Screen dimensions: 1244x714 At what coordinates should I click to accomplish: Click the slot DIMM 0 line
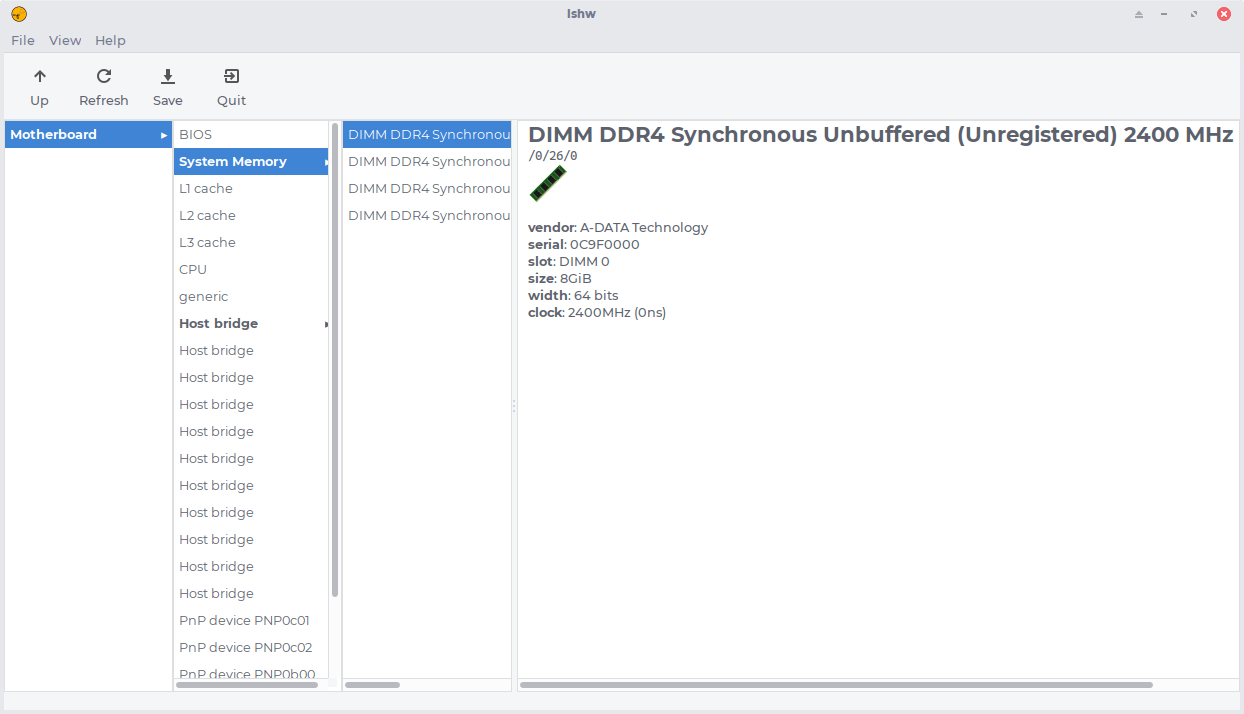(x=569, y=261)
